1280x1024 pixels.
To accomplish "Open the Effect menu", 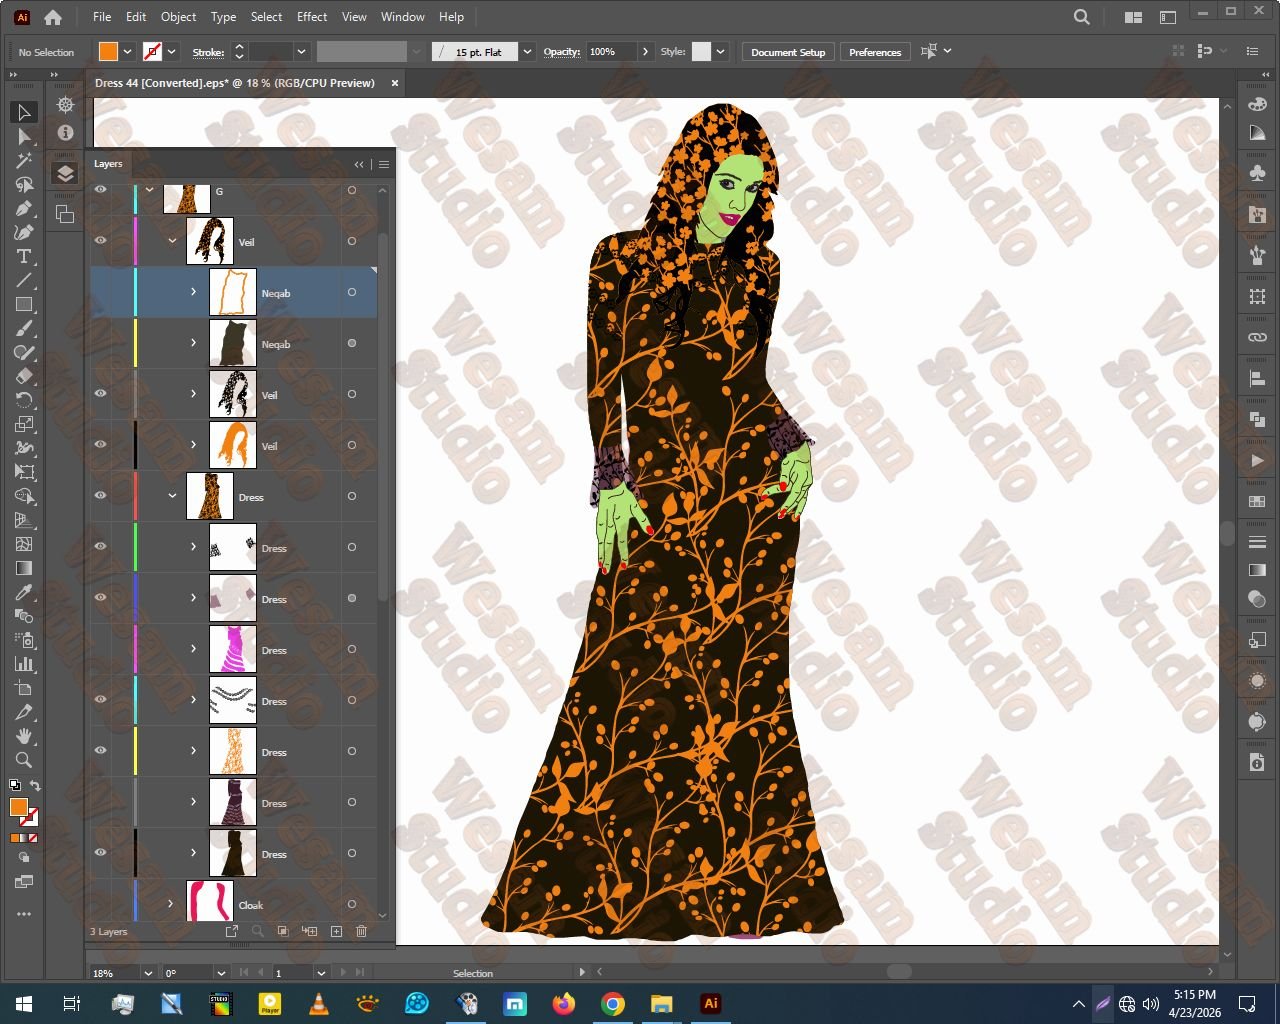I will pos(312,17).
